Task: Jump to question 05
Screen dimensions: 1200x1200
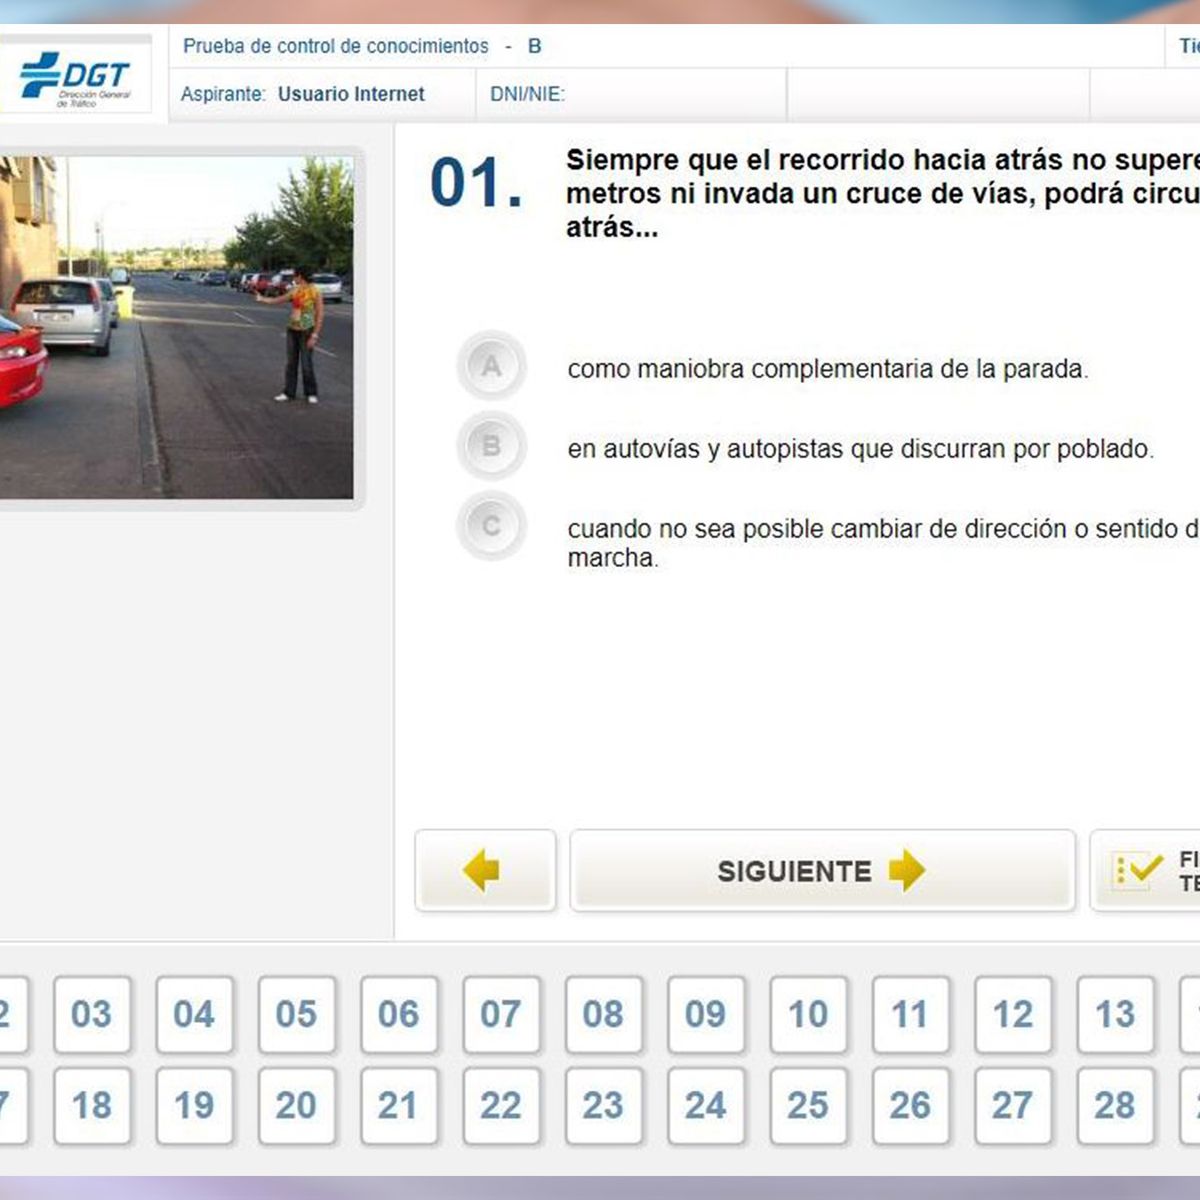Action: [x=296, y=1014]
